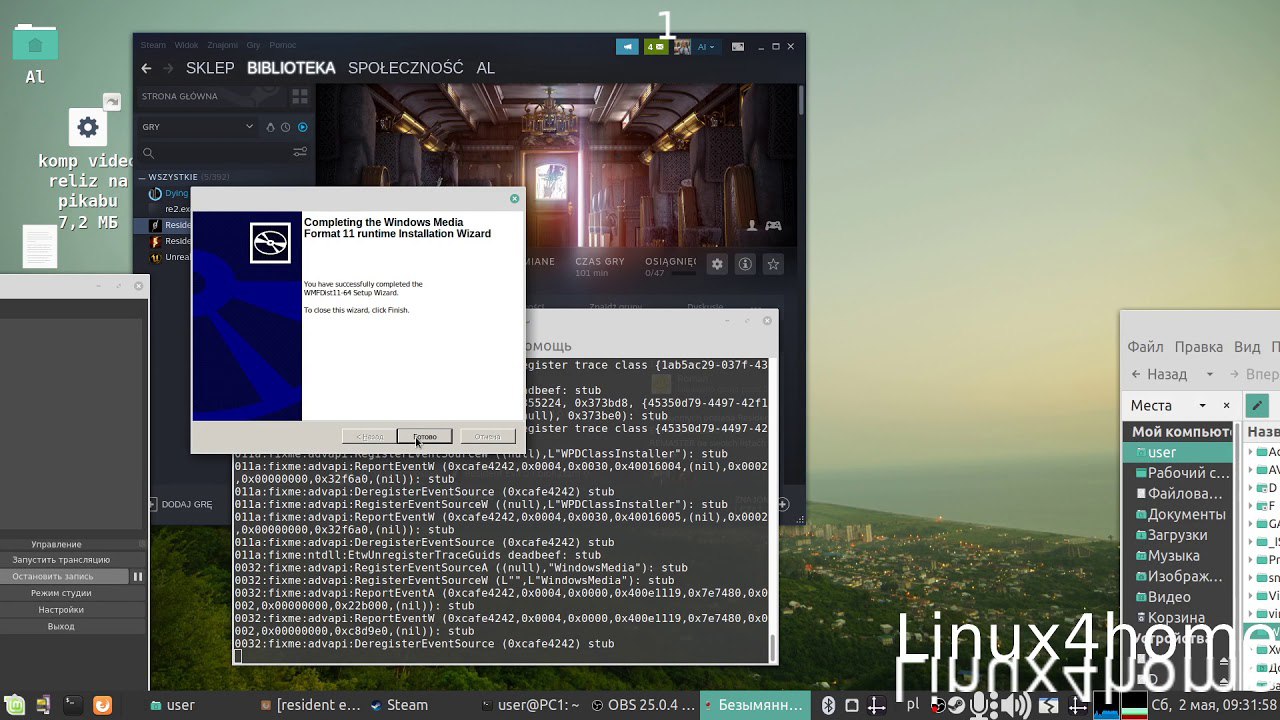The width and height of the screenshot is (1280, 720).
Task: Launch Firefox from taskbar launcher
Action: tap(102, 705)
